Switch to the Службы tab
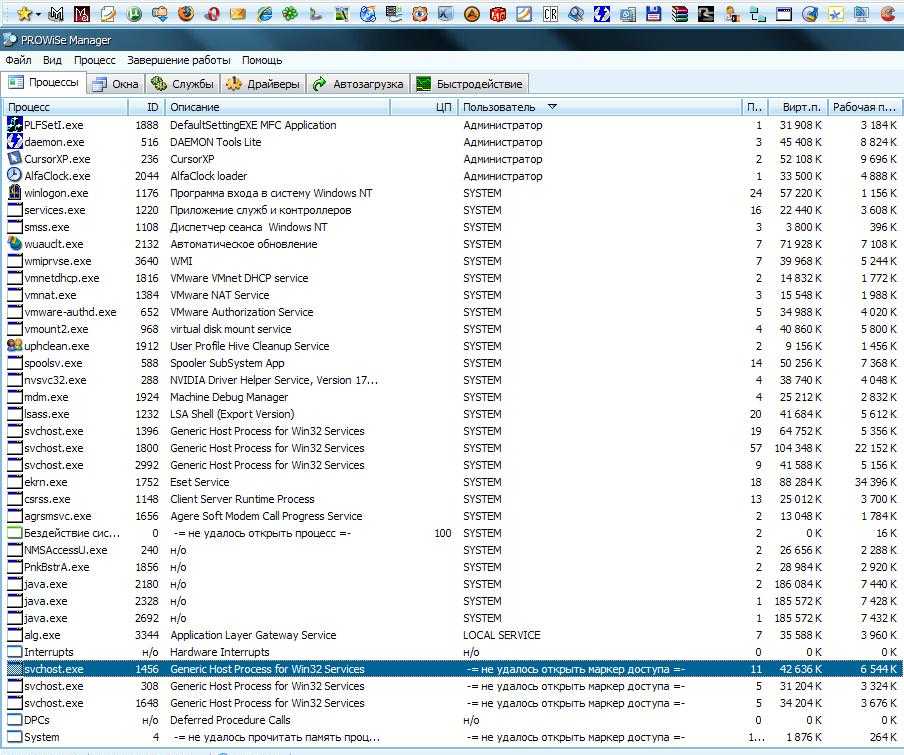This screenshot has height=755, width=904. [x=182, y=84]
